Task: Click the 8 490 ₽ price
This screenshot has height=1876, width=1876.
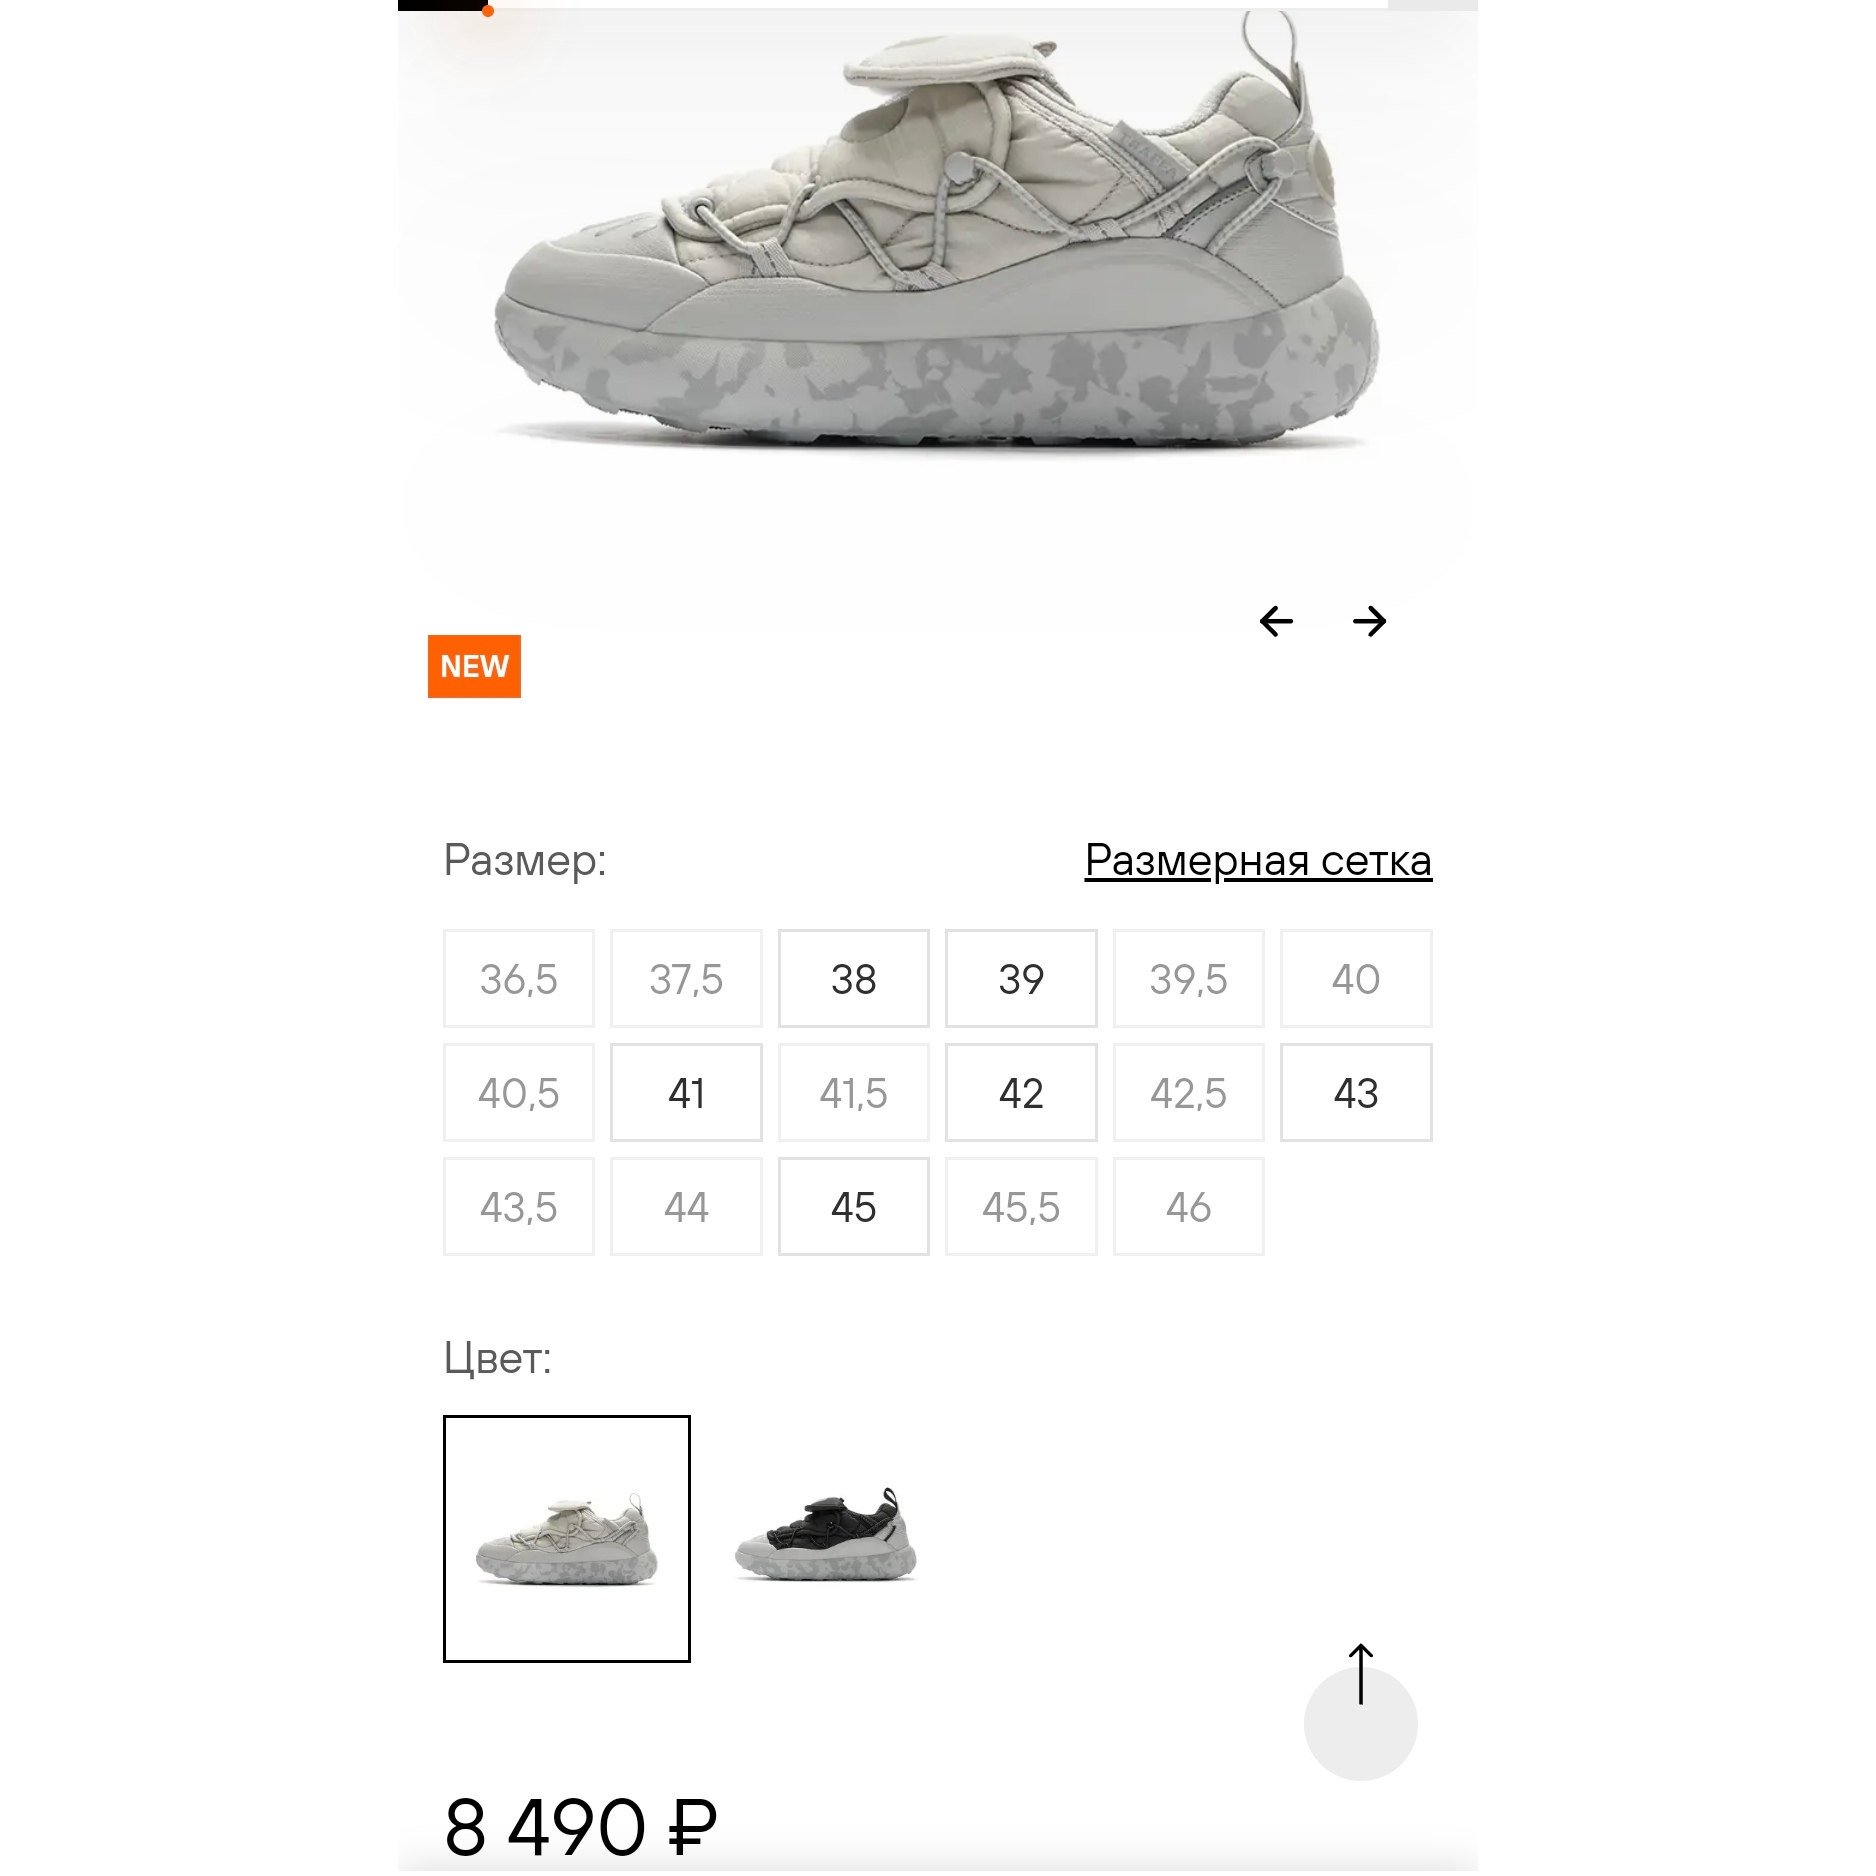Action: [580, 1826]
